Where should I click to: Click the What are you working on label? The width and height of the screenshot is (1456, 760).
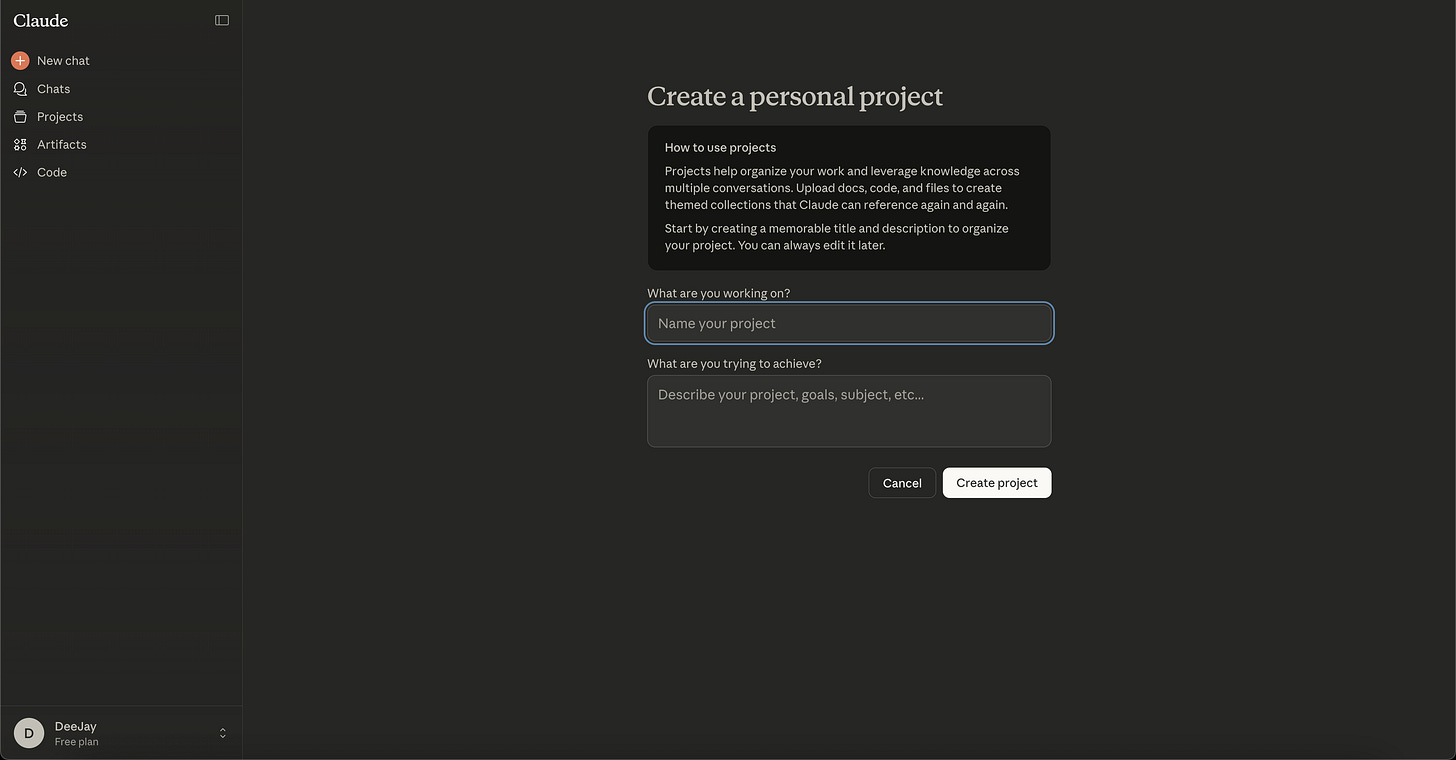719,293
